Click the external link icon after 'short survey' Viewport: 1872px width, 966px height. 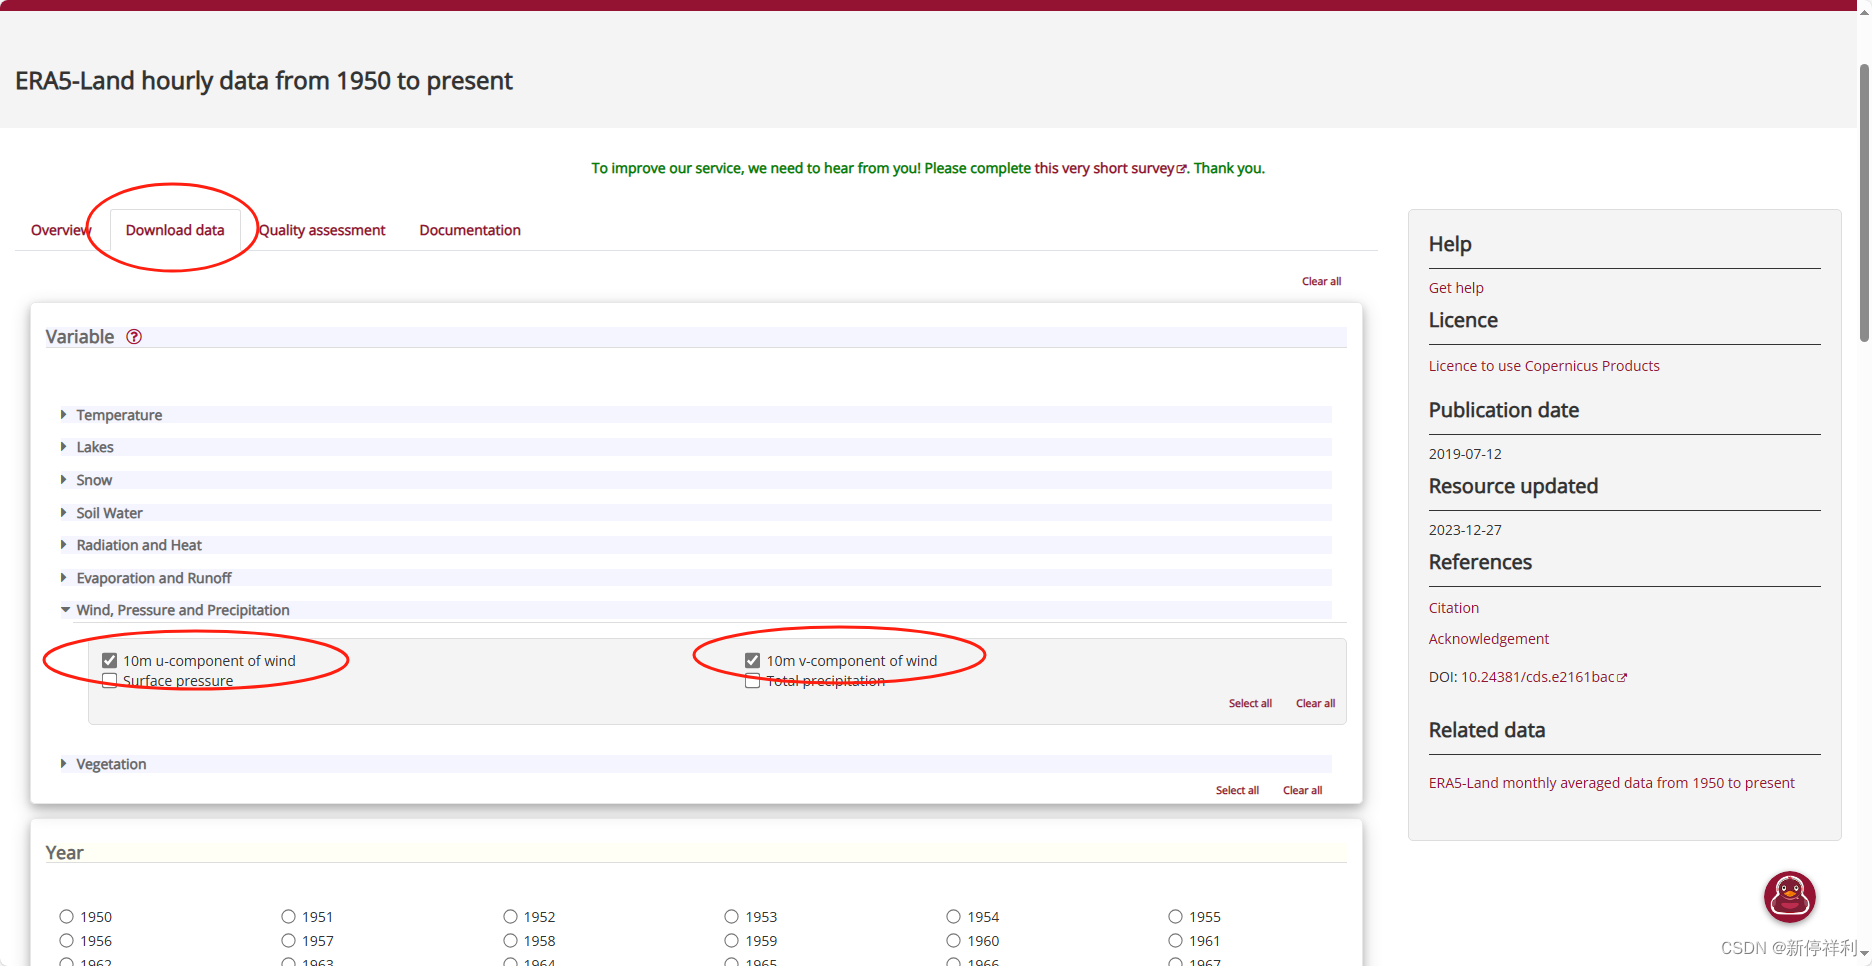[x=1181, y=169]
